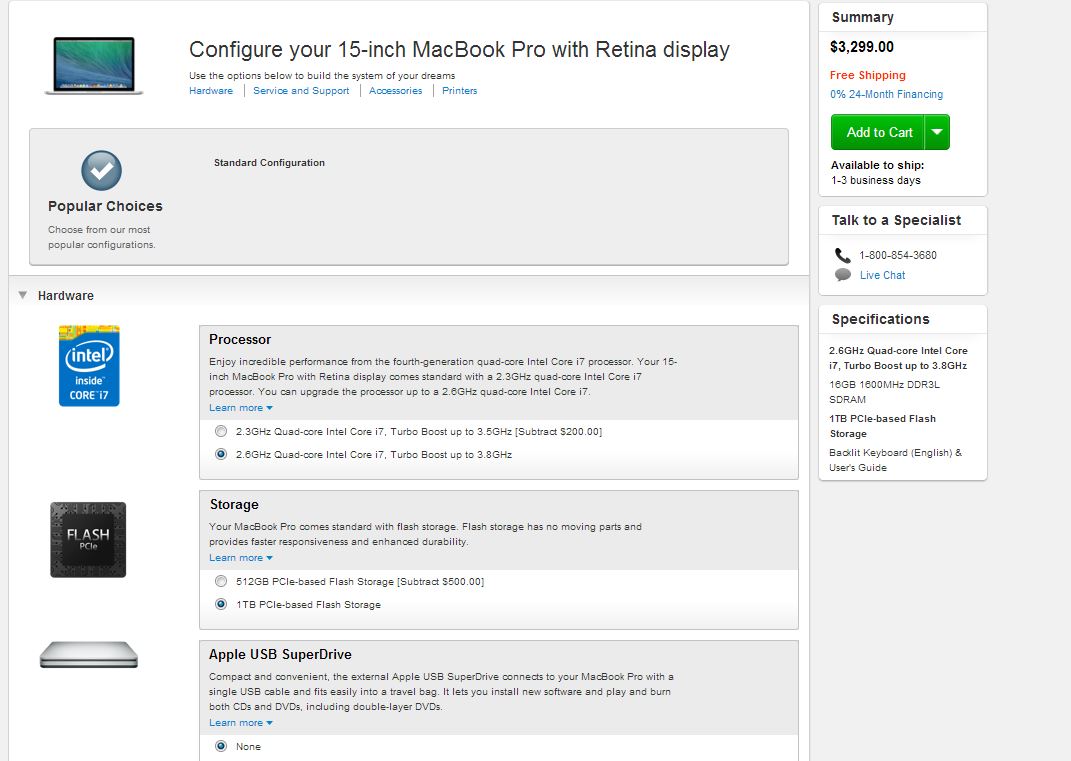This screenshot has width=1071, height=761.
Task: Click the Popular Choices checkmark icon
Action: coord(101,171)
